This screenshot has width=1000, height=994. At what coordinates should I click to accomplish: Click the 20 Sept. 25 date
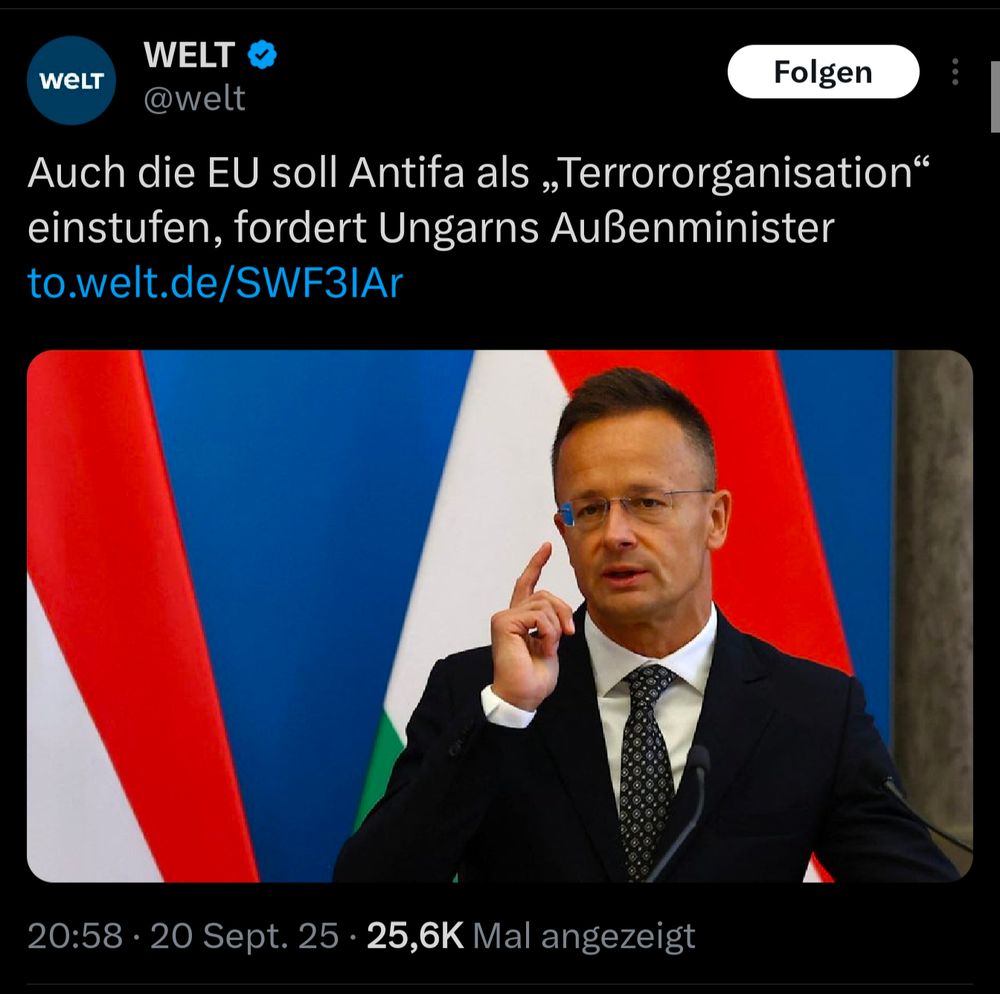tap(244, 936)
